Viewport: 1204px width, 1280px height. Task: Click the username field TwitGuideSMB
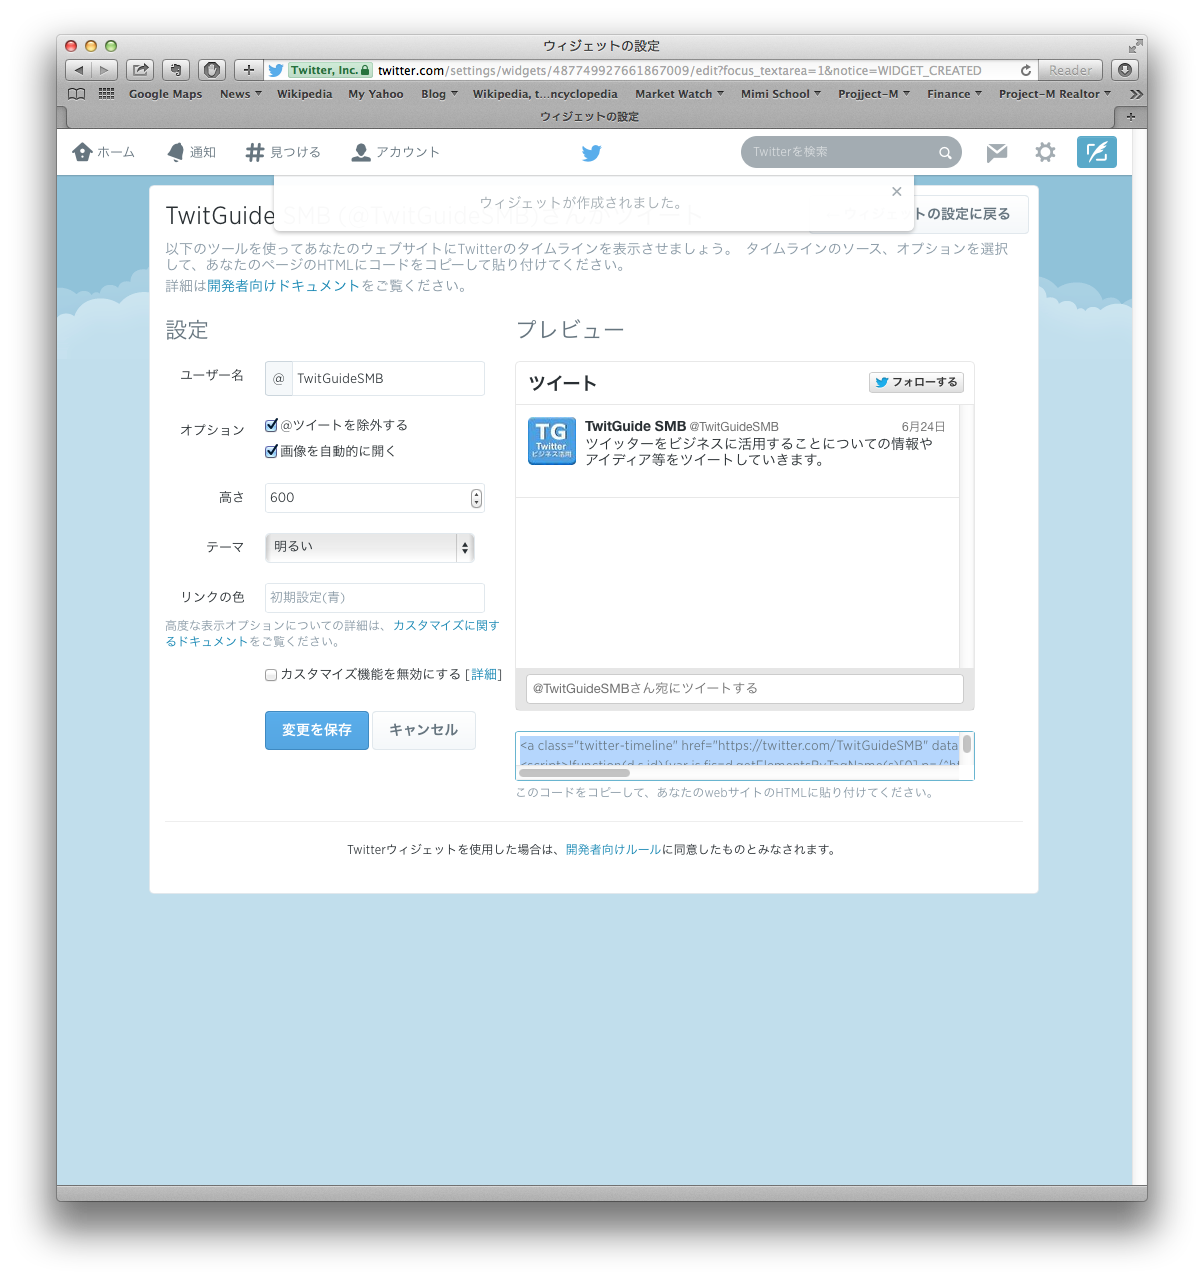pos(388,378)
